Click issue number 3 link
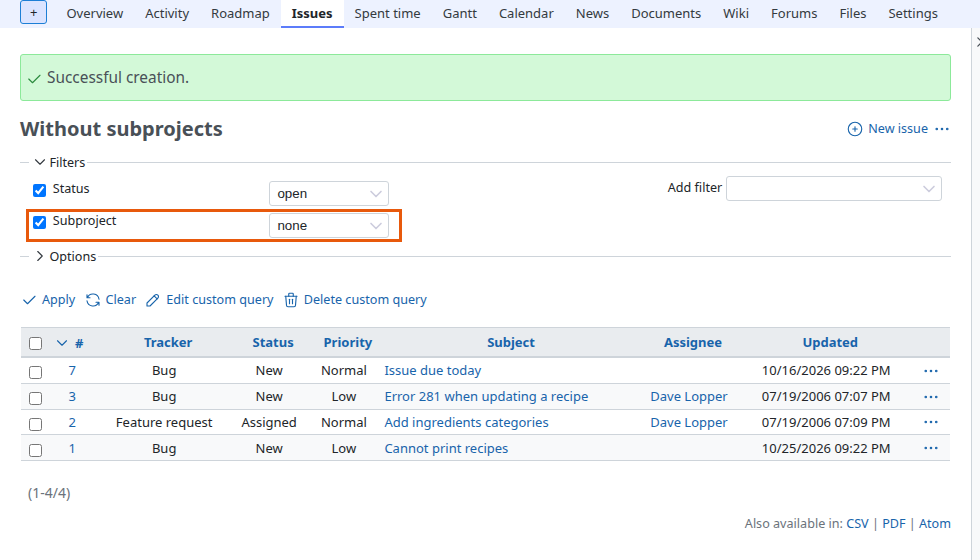 click(72, 397)
